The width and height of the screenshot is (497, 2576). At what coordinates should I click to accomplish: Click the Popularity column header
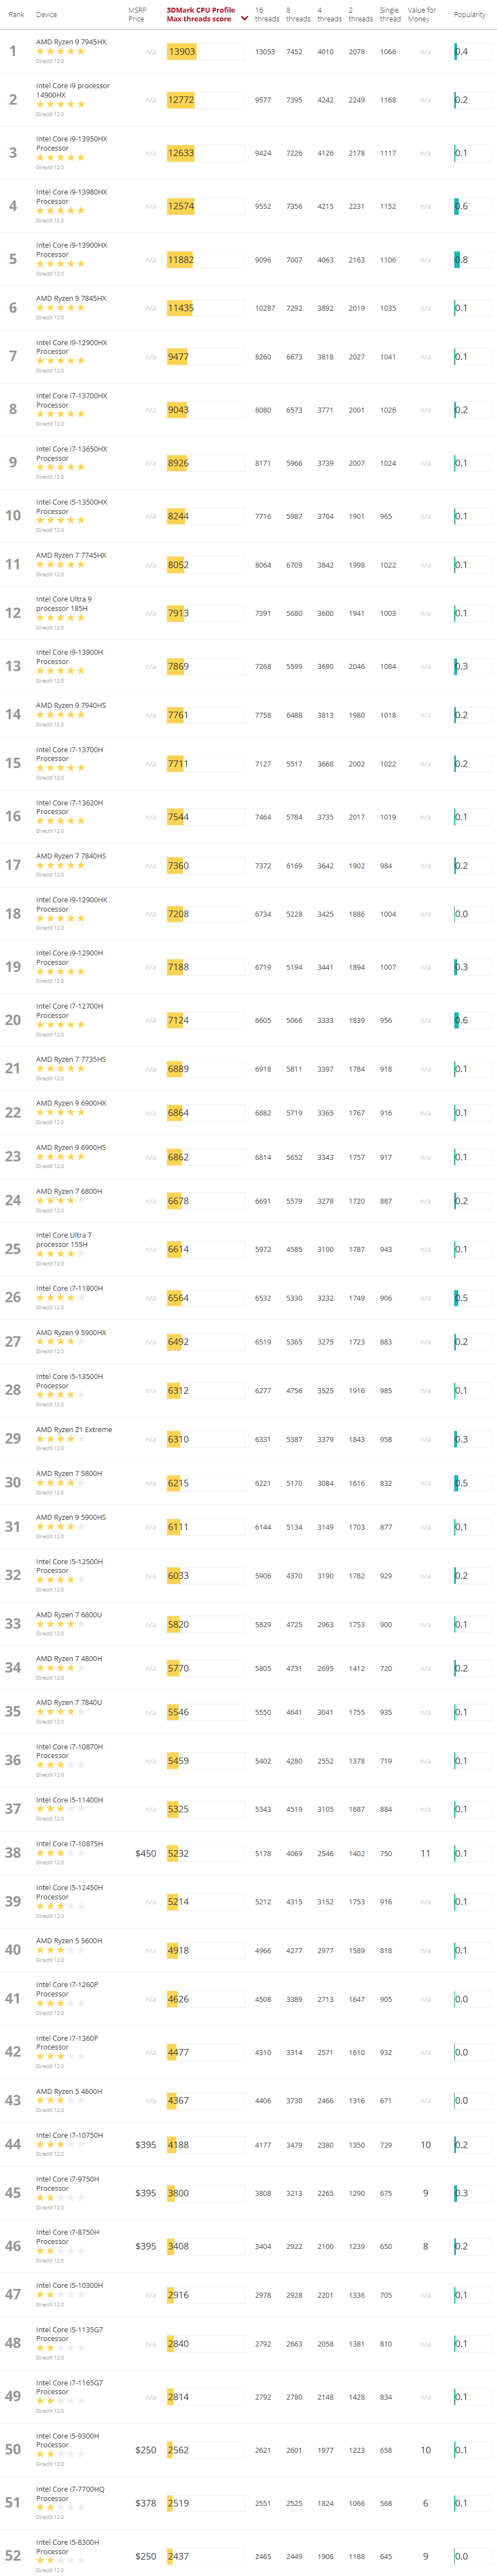point(469,14)
